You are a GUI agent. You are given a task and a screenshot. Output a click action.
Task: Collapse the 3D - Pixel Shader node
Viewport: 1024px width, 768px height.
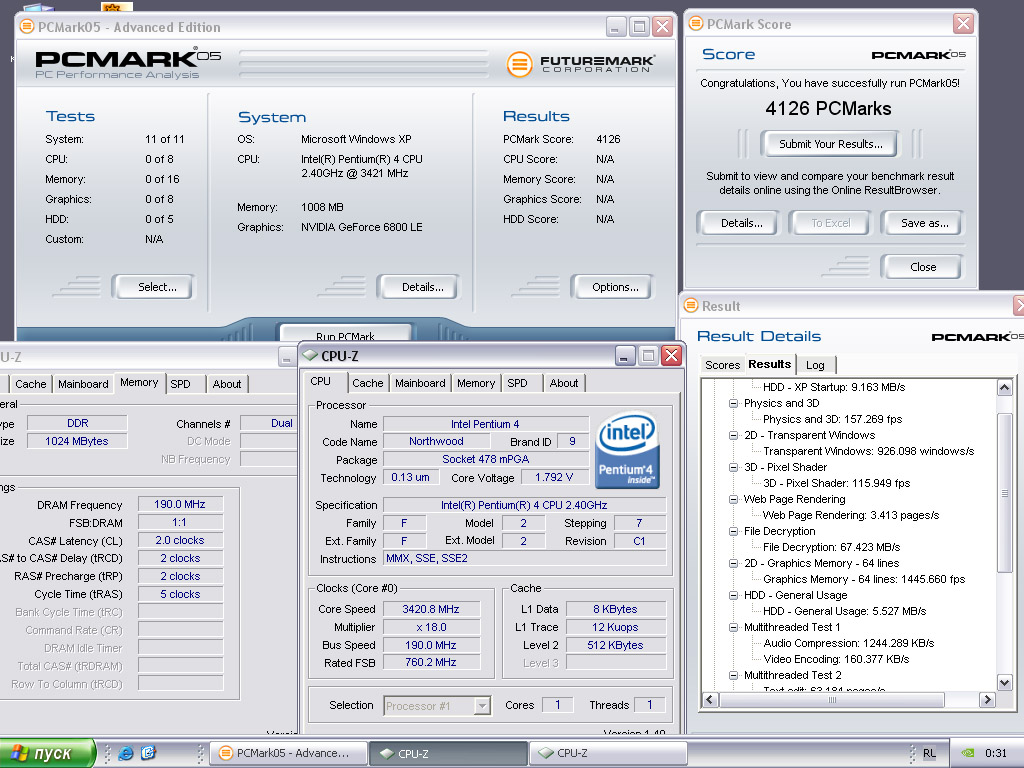(733, 468)
